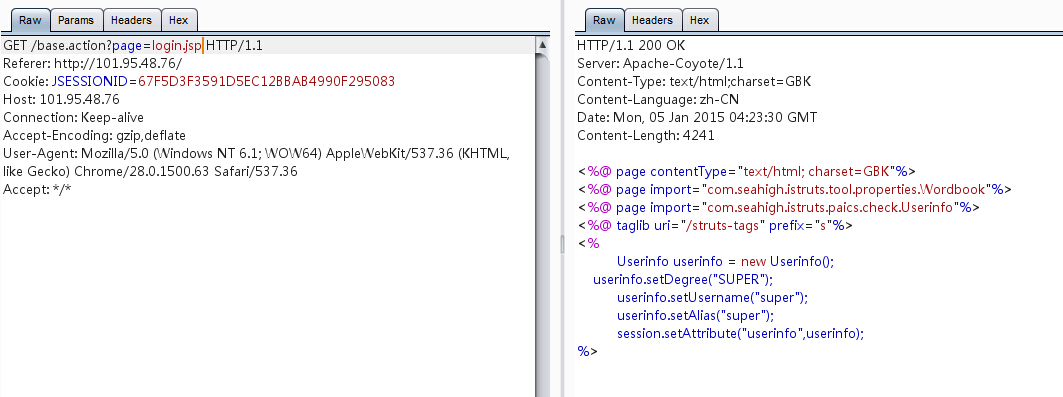Click the Referer header line
The width and height of the screenshot is (1063, 397).
pos(92,64)
